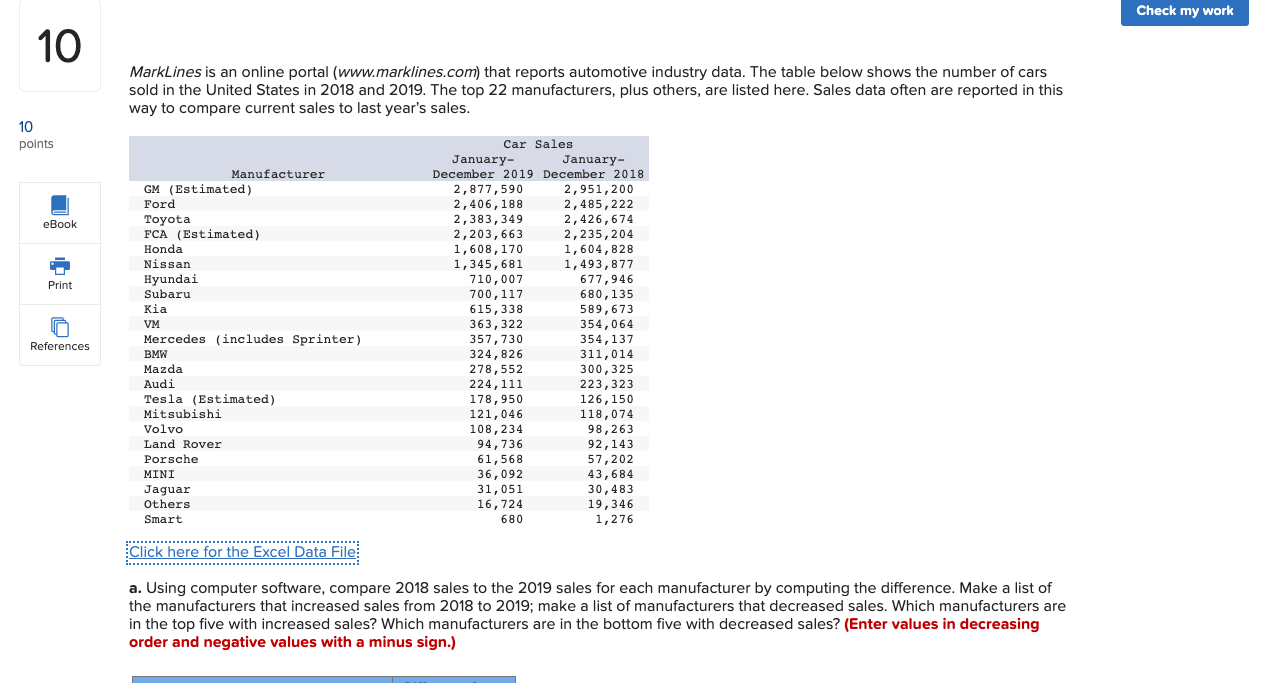Click the Difference header in the answer table

[x=455, y=680]
